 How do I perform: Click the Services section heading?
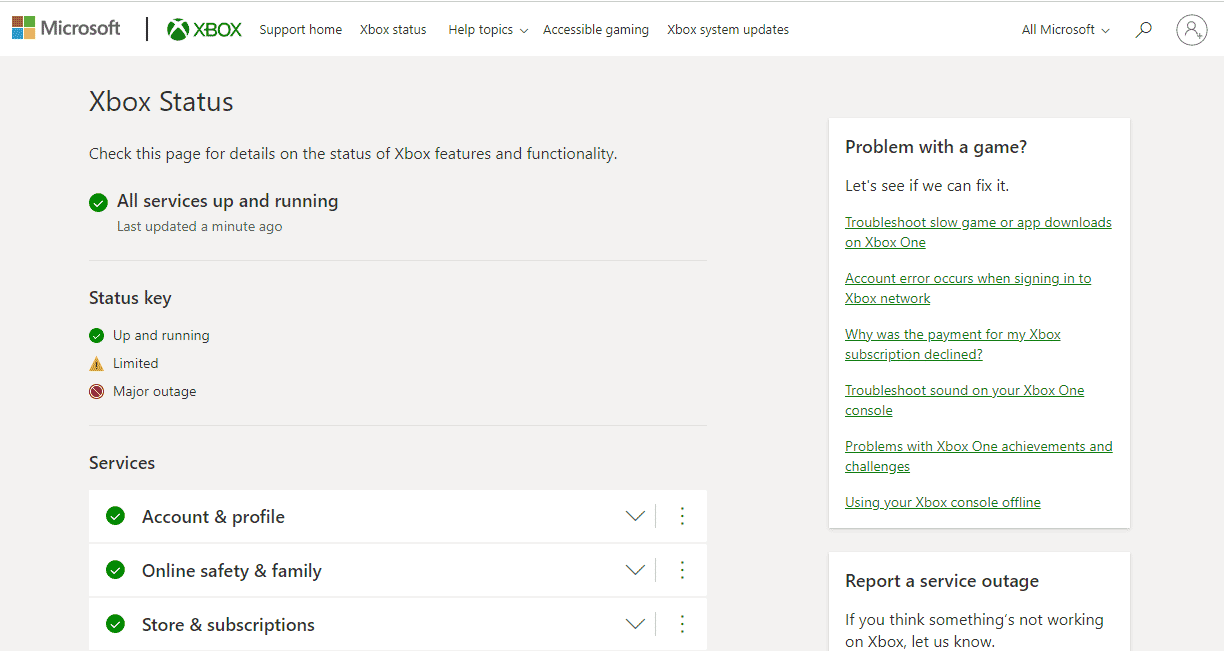[x=122, y=463]
